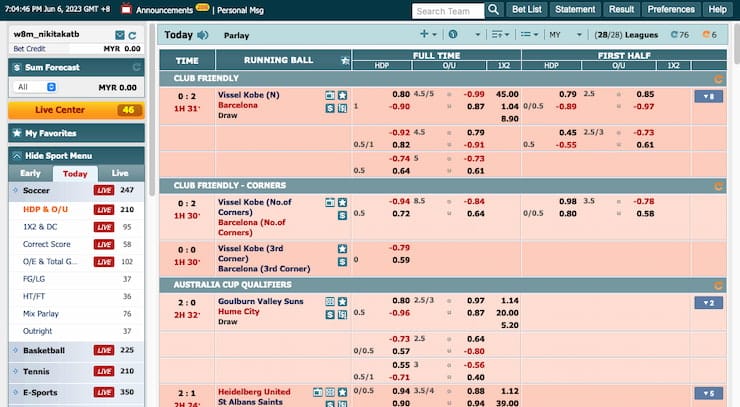Image resolution: width=740 pixels, height=407 pixels.
Task: Favorite the Vissel Kobe No.of Corners match
Action: pyautogui.click(x=342, y=203)
